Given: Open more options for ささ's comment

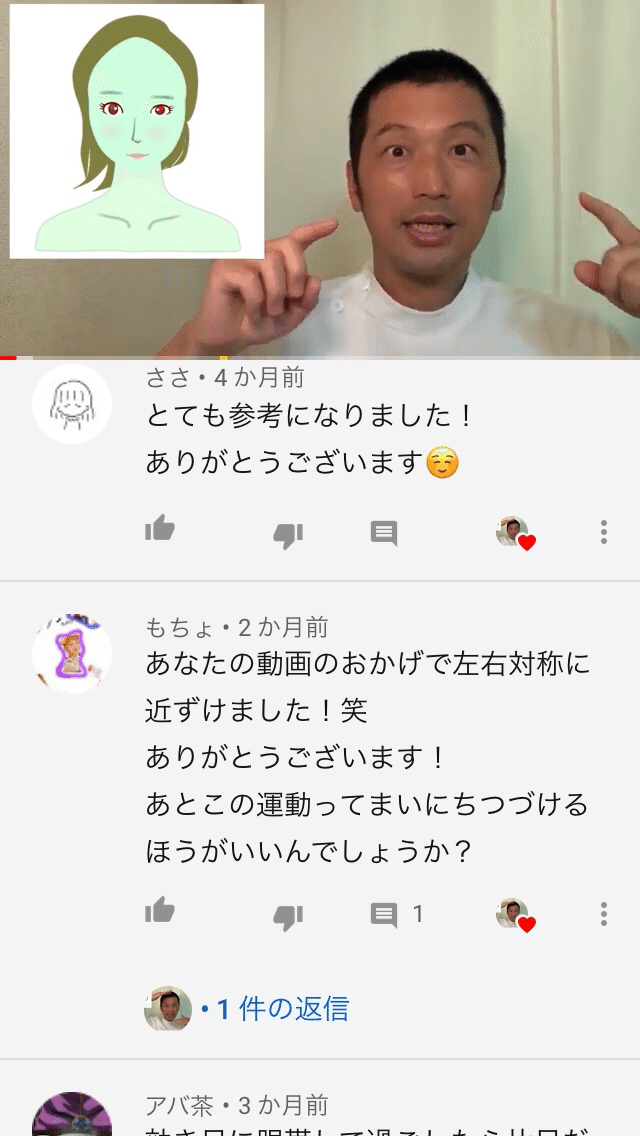Looking at the screenshot, I should [603, 532].
